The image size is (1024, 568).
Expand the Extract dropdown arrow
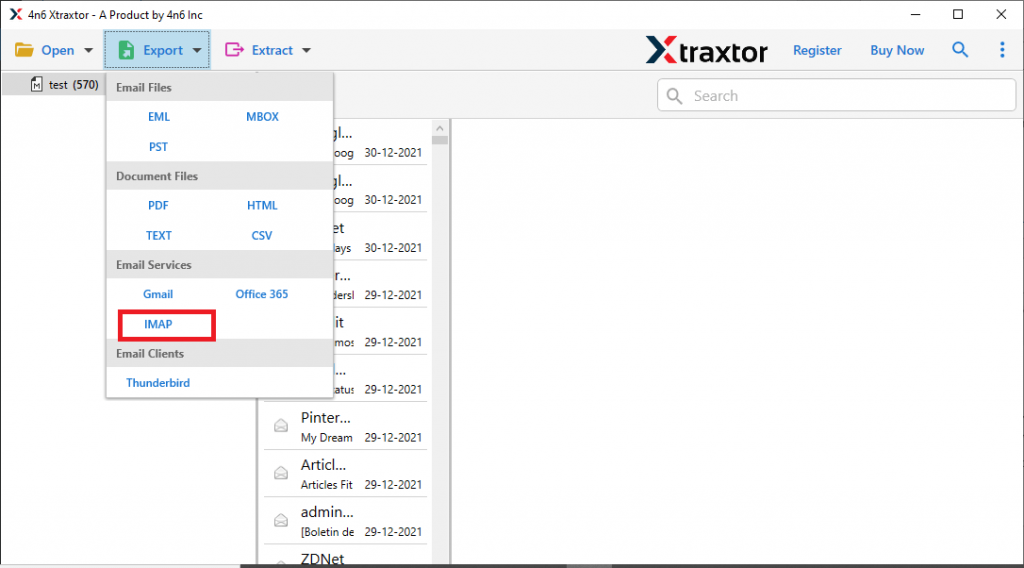tap(306, 51)
